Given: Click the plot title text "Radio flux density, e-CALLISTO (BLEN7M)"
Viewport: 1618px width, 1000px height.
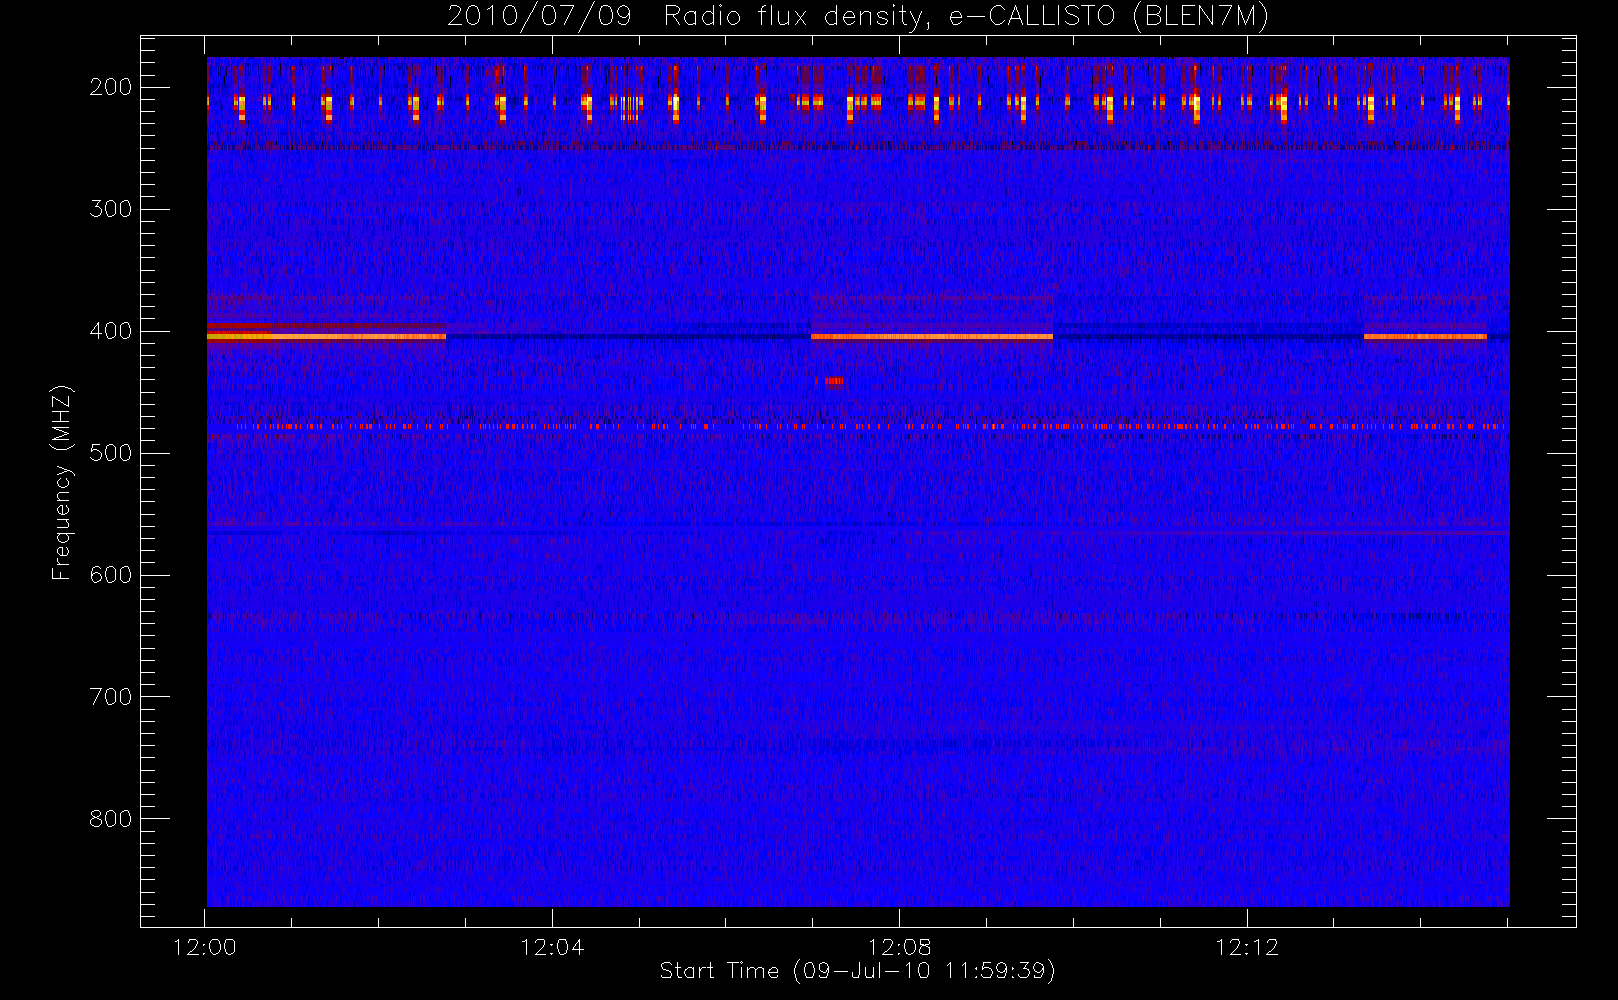Looking at the screenshot, I should pos(966,17).
